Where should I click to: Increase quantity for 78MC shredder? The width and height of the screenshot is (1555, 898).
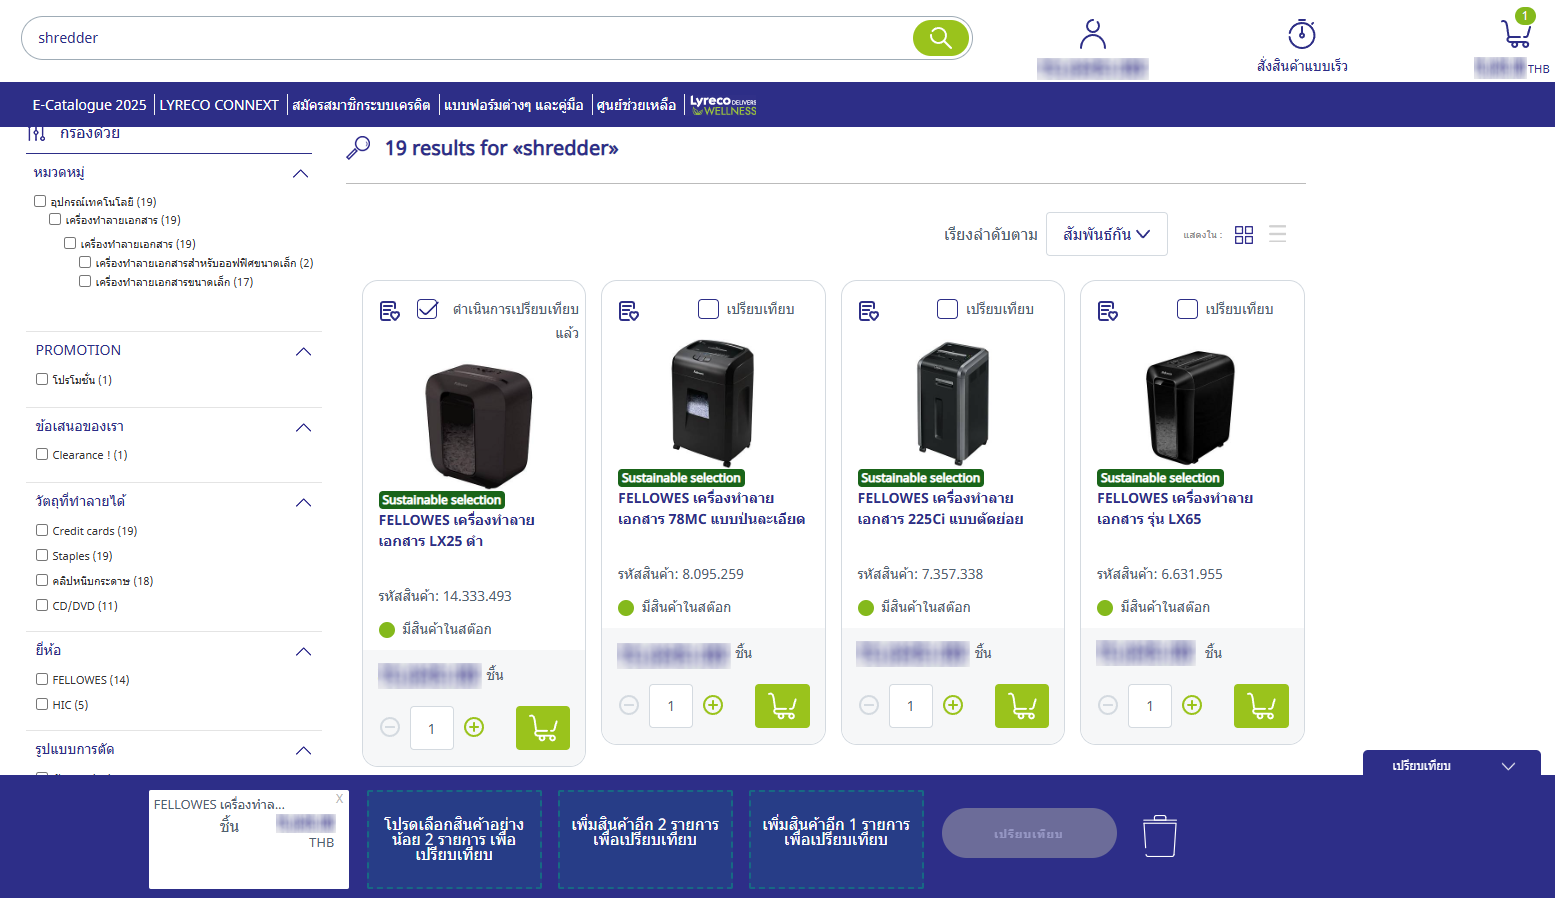pyautogui.click(x=713, y=705)
